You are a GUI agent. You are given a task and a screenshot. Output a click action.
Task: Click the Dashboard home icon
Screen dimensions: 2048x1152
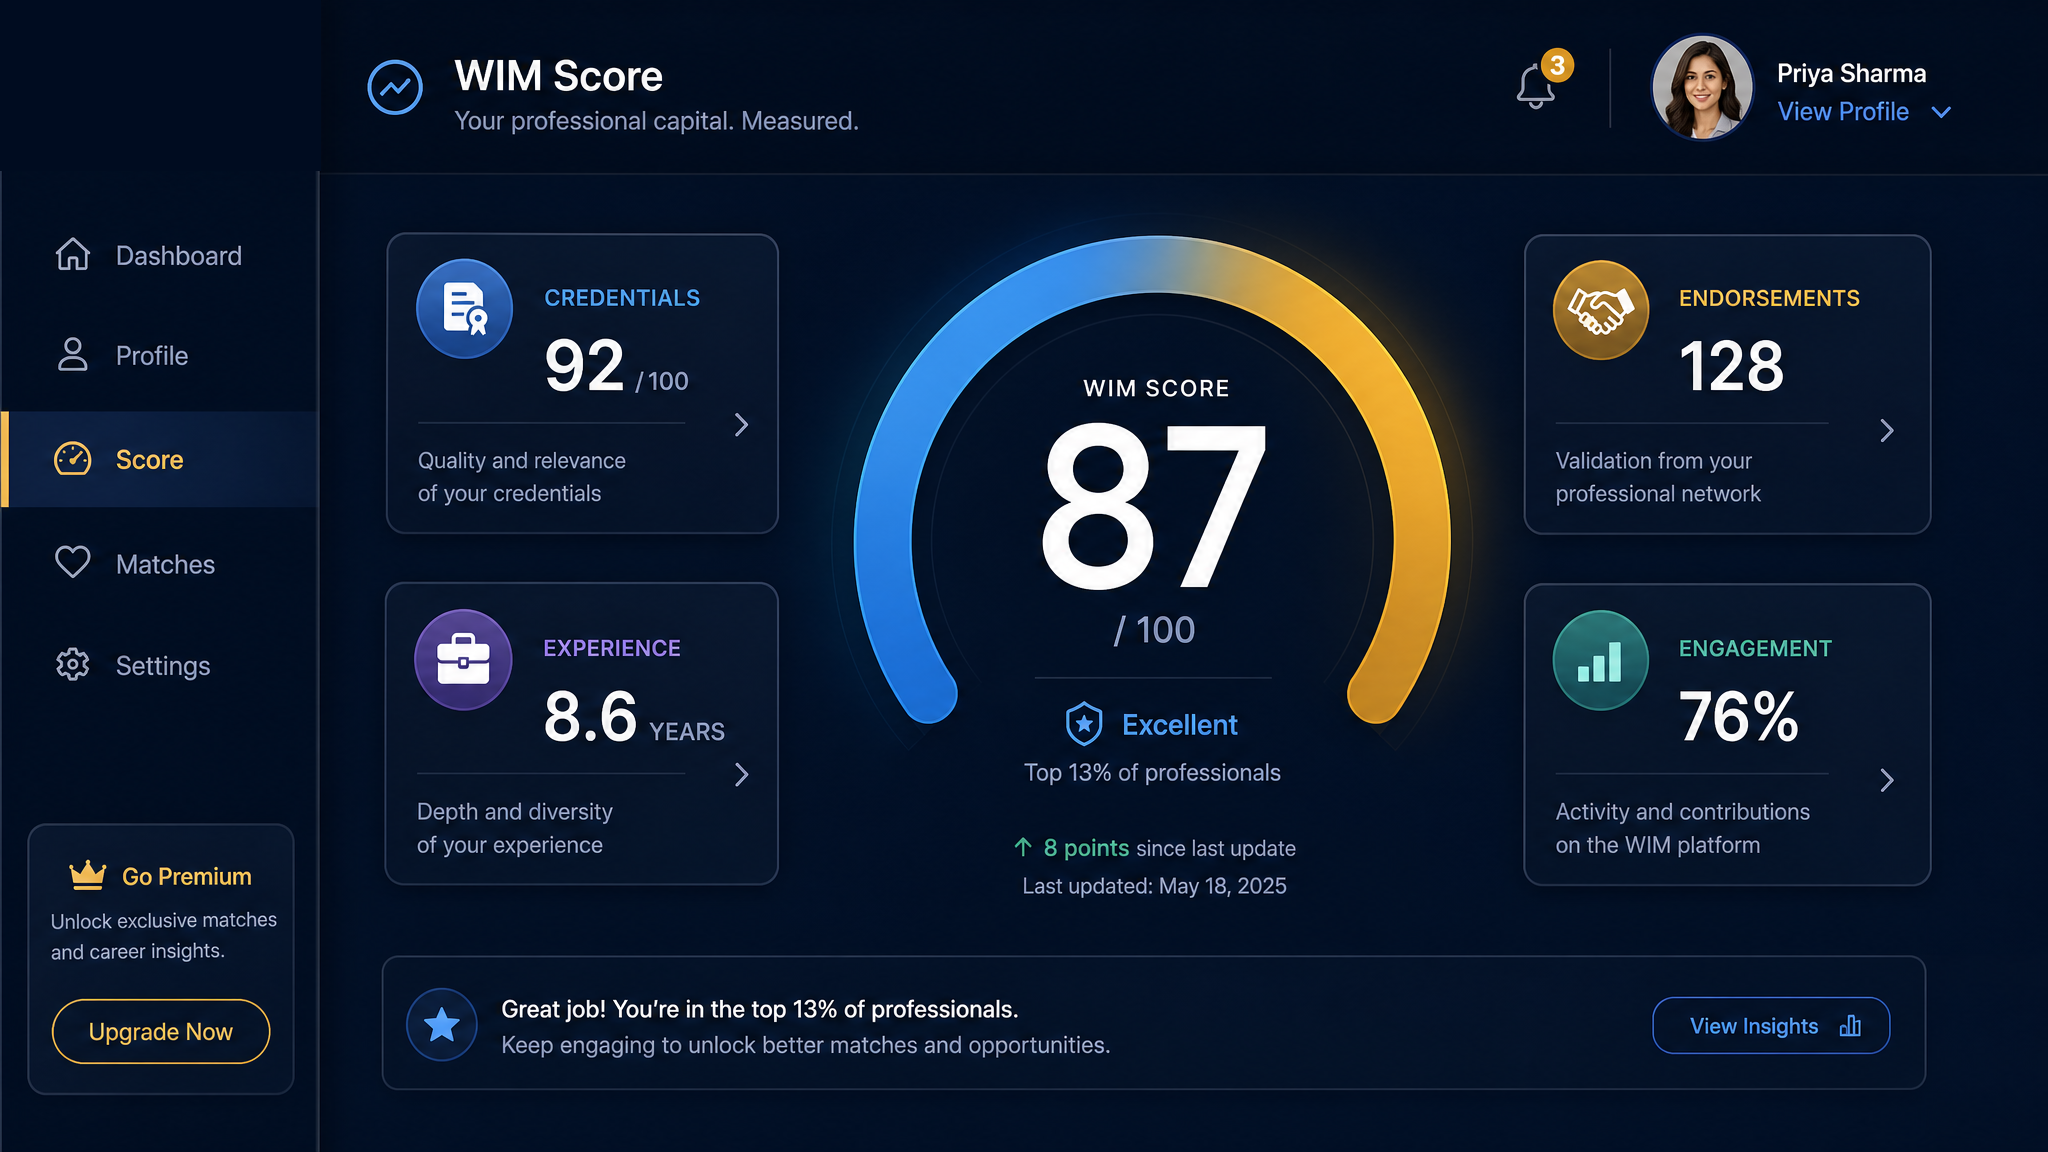[x=72, y=254]
